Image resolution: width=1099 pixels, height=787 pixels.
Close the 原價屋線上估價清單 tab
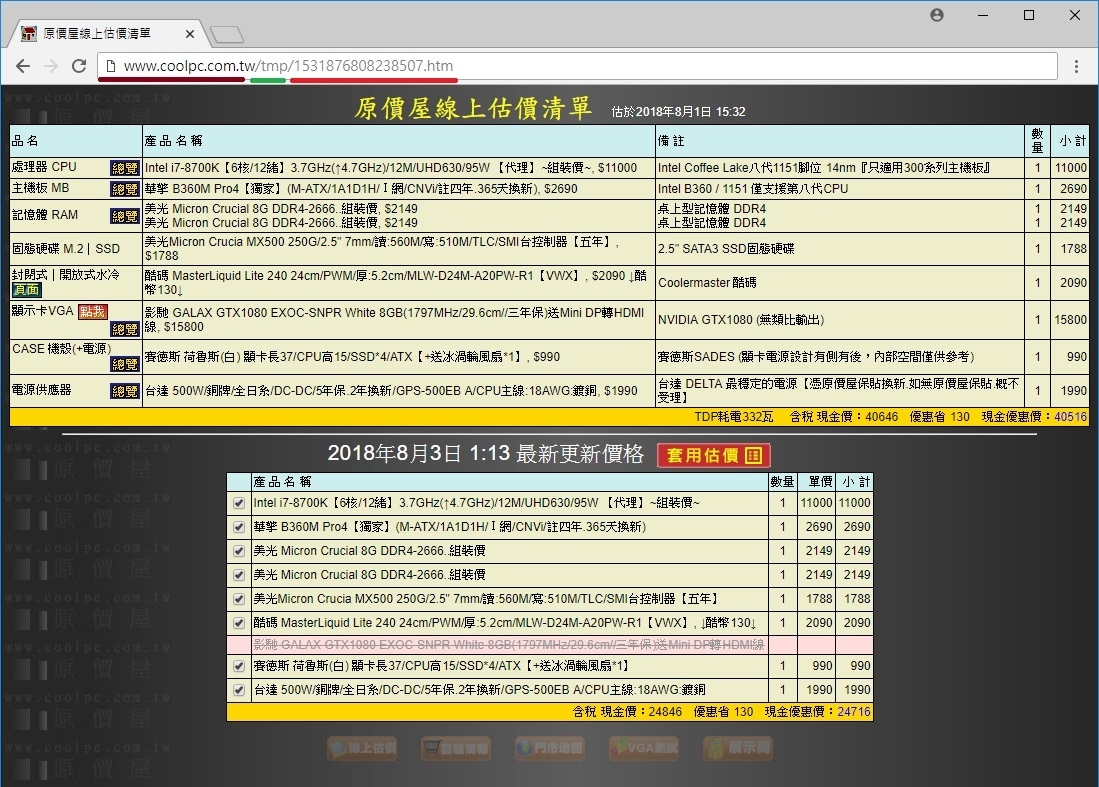tap(190, 34)
